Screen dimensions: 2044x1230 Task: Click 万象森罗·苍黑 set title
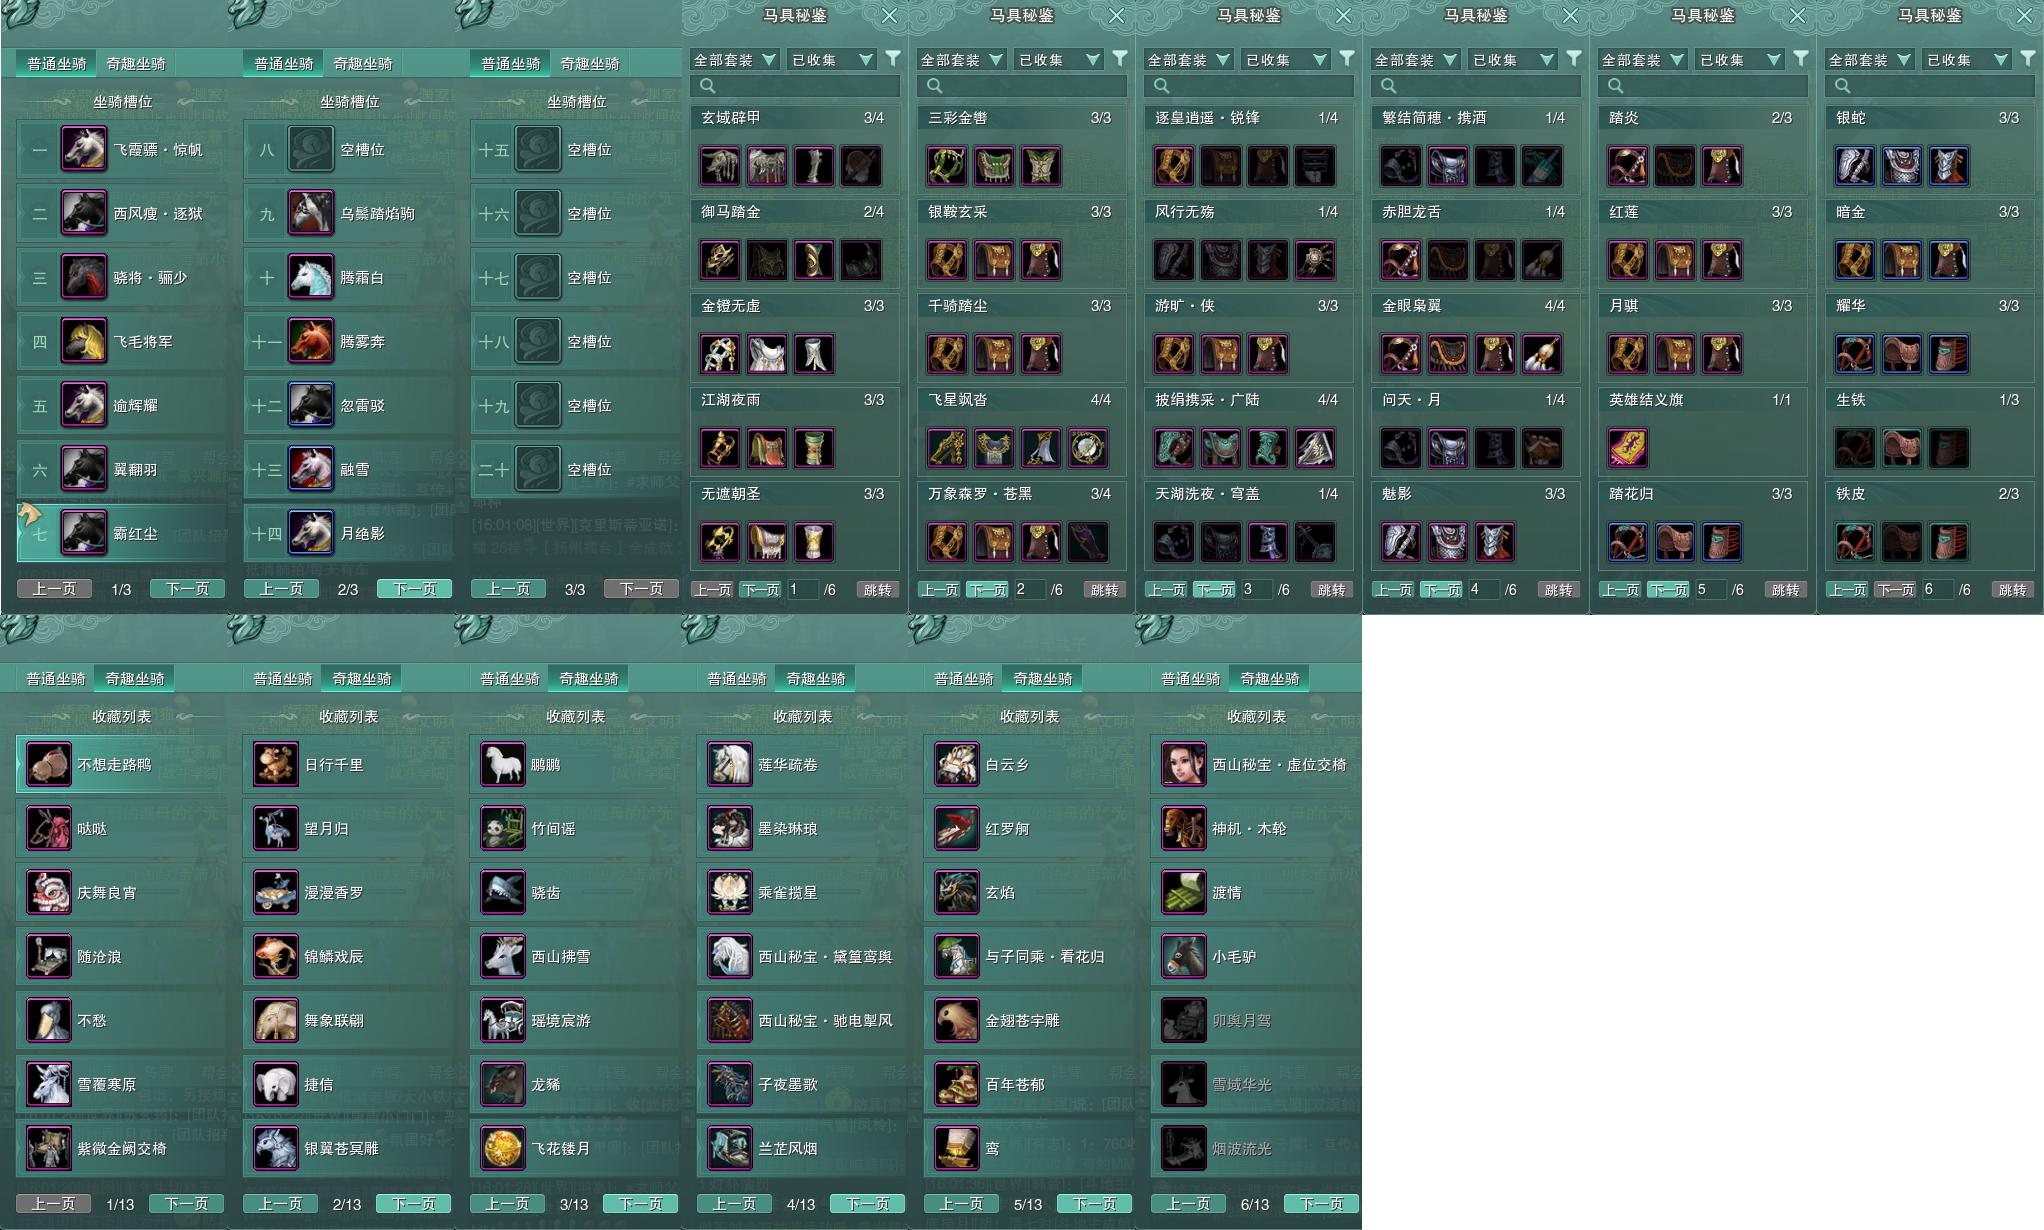(979, 493)
